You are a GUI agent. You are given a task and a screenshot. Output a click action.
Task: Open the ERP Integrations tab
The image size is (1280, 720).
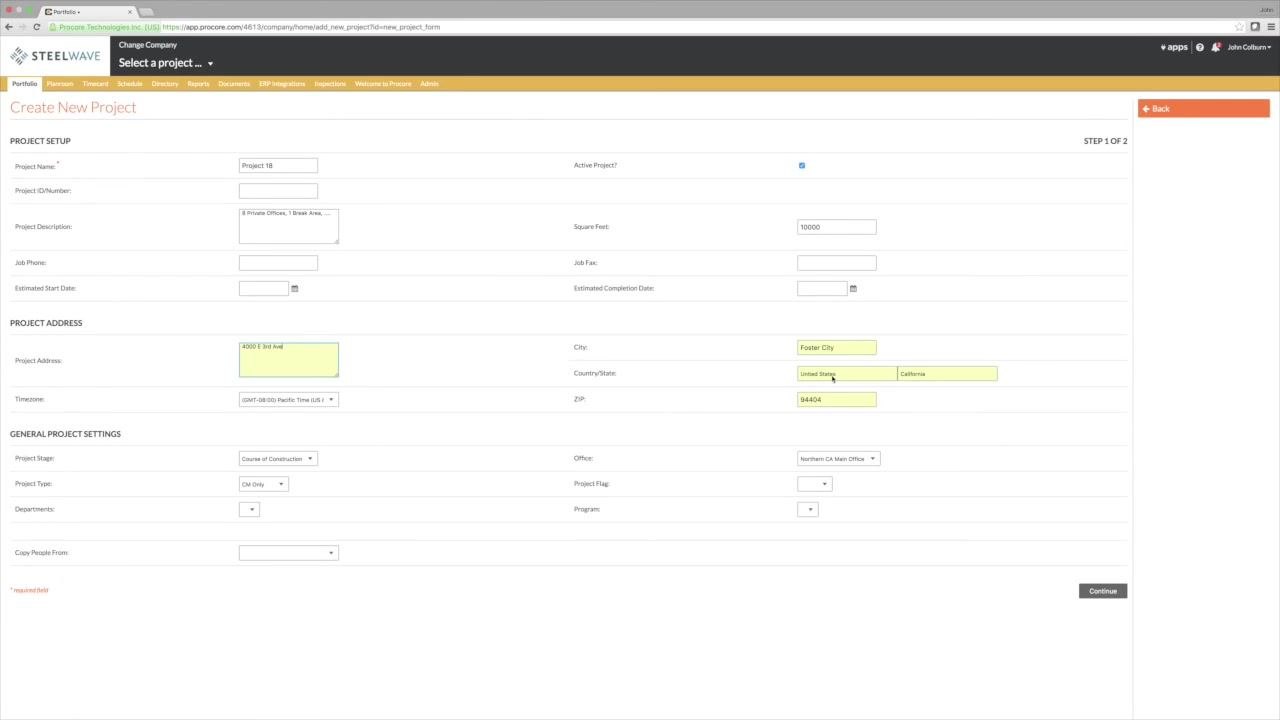(x=282, y=84)
